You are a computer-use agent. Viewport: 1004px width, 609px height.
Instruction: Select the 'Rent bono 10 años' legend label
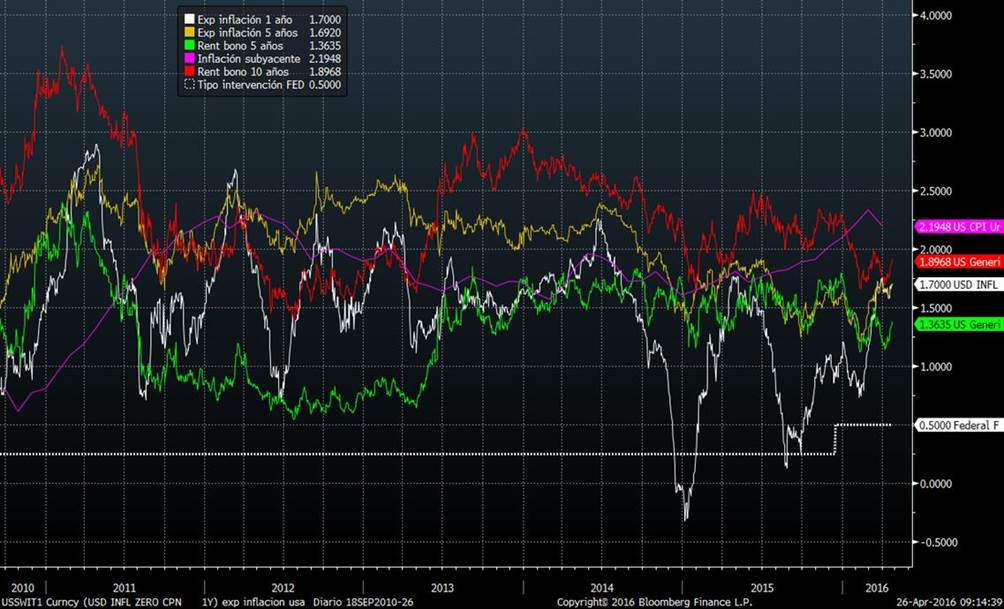[243, 72]
